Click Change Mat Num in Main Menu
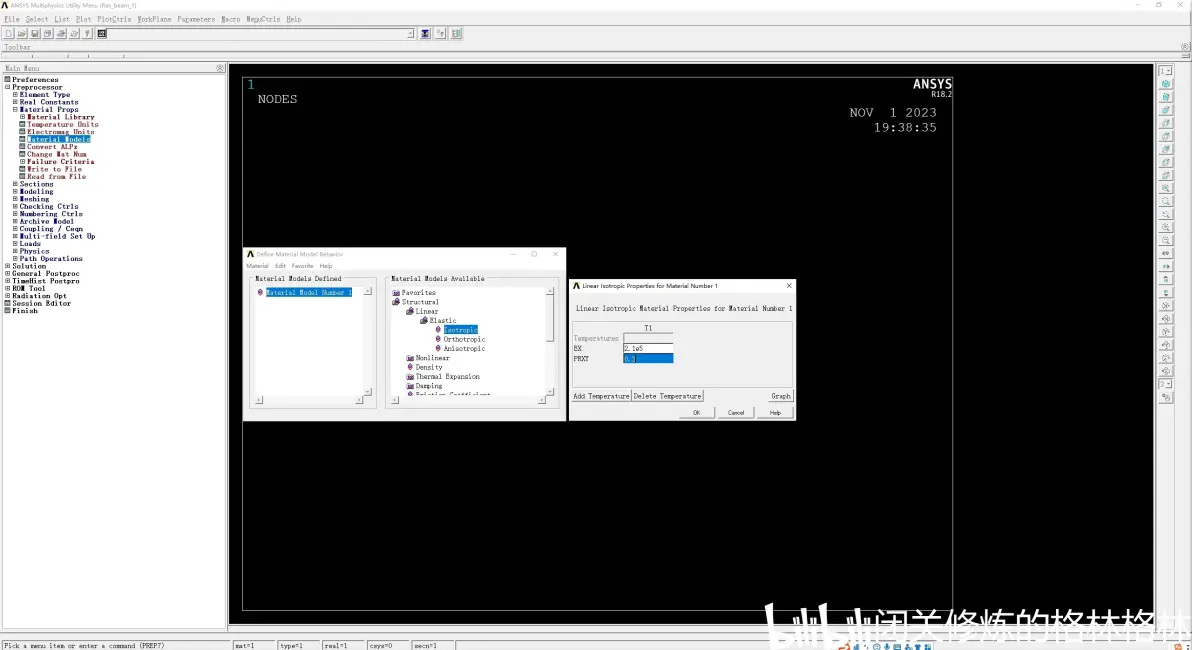 (56, 154)
